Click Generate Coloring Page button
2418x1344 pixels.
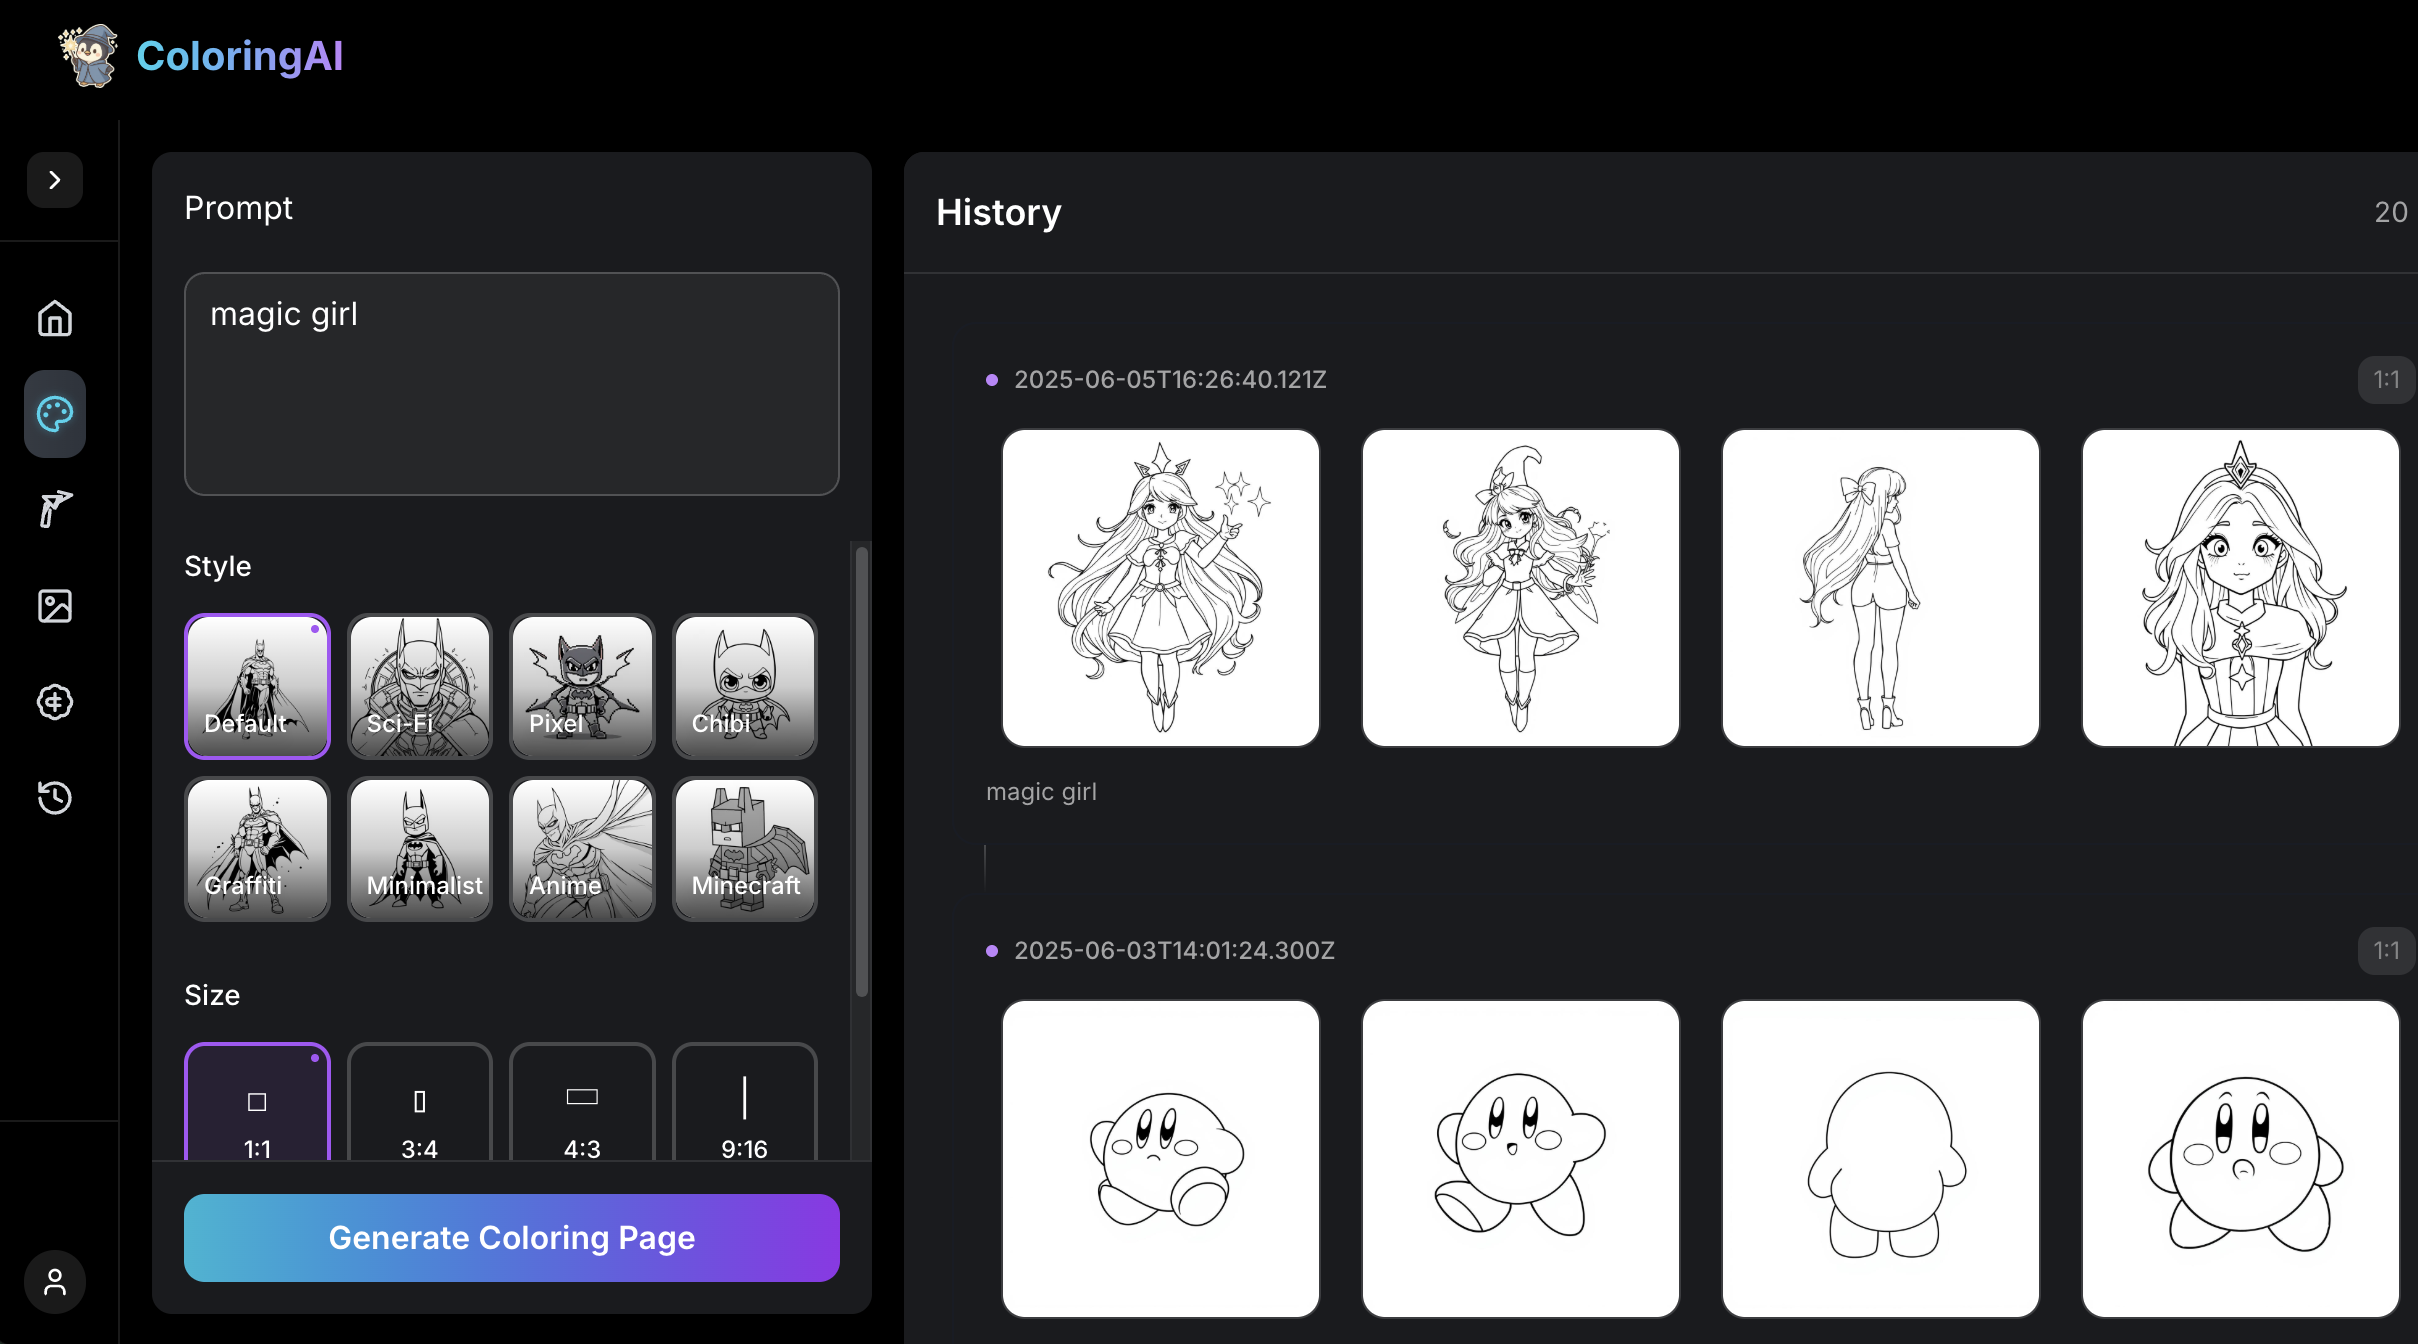[x=511, y=1238]
